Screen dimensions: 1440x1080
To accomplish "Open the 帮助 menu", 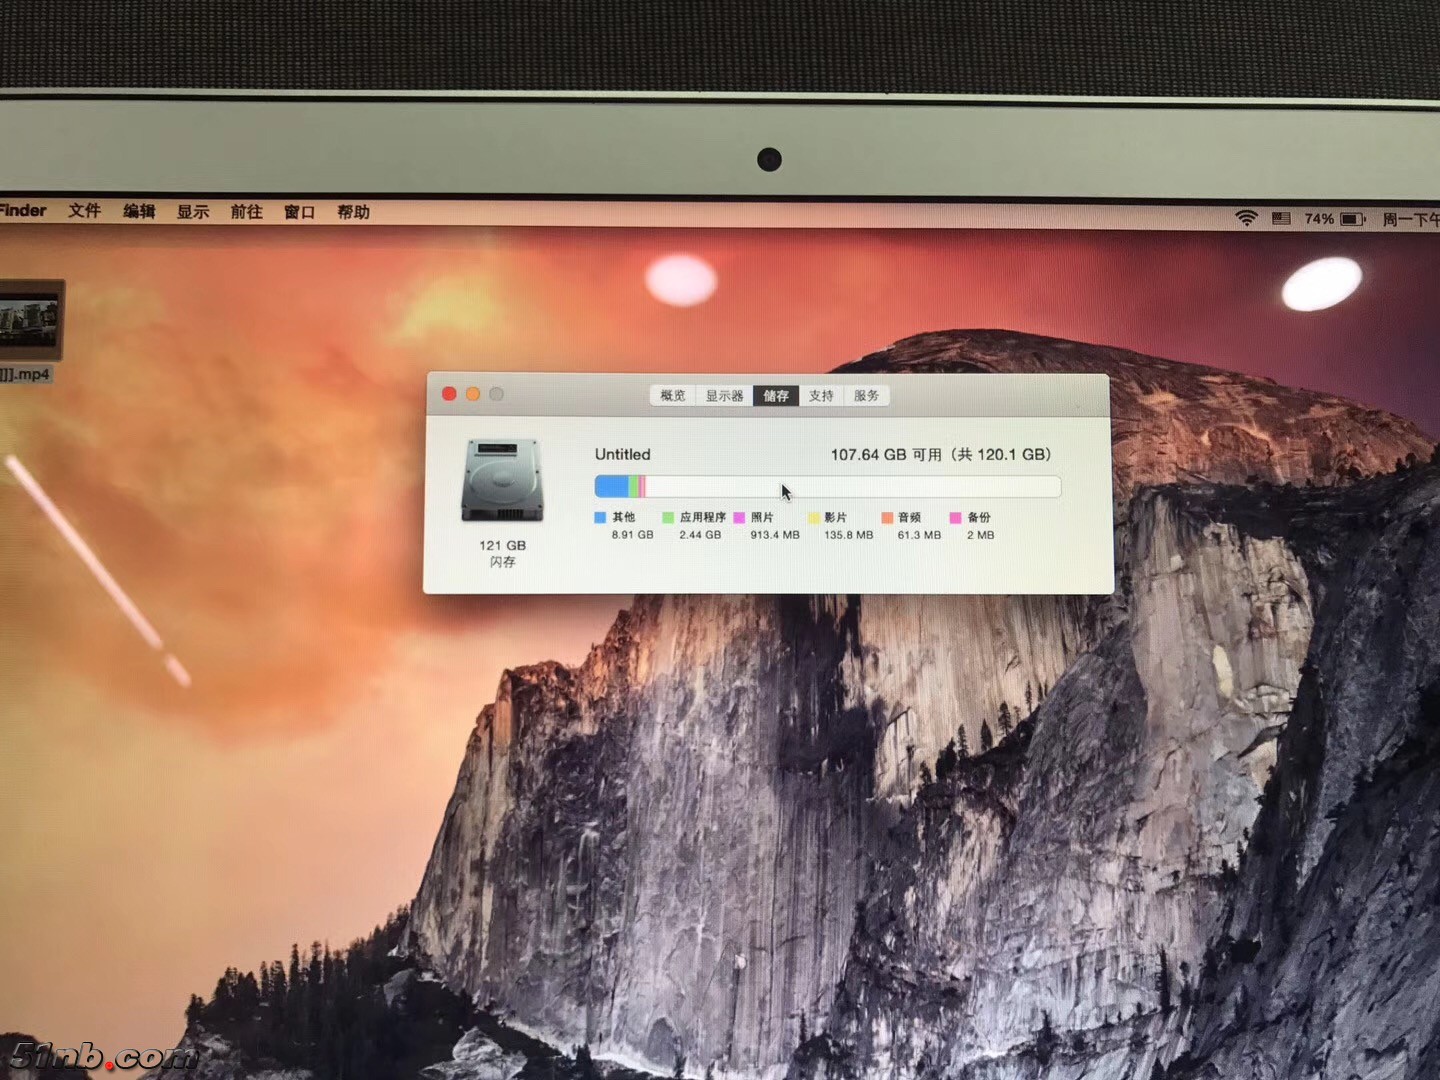I will 353,212.
